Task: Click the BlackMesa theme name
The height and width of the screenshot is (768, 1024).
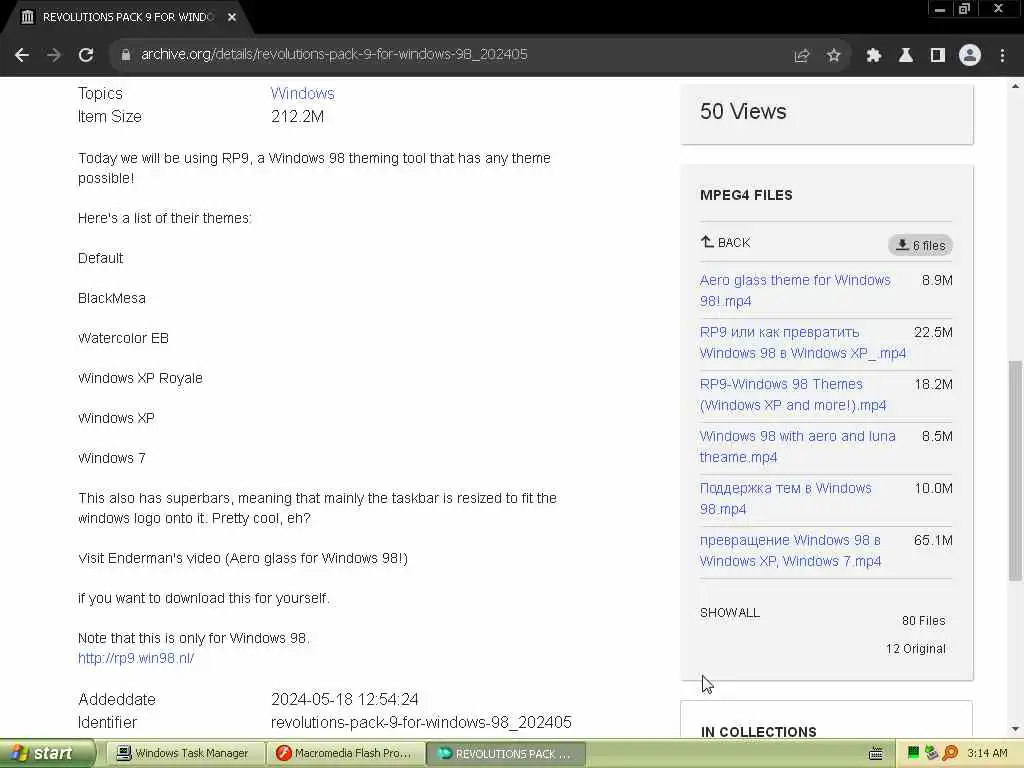Action: click(112, 298)
